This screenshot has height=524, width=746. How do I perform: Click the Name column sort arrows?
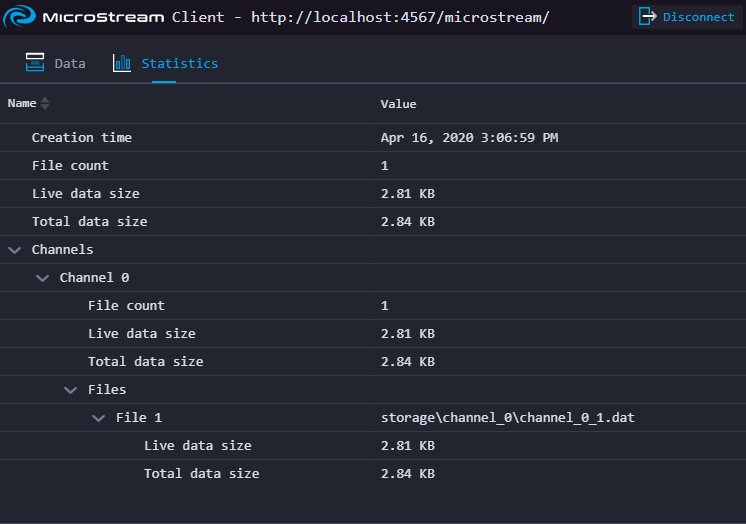coord(45,103)
